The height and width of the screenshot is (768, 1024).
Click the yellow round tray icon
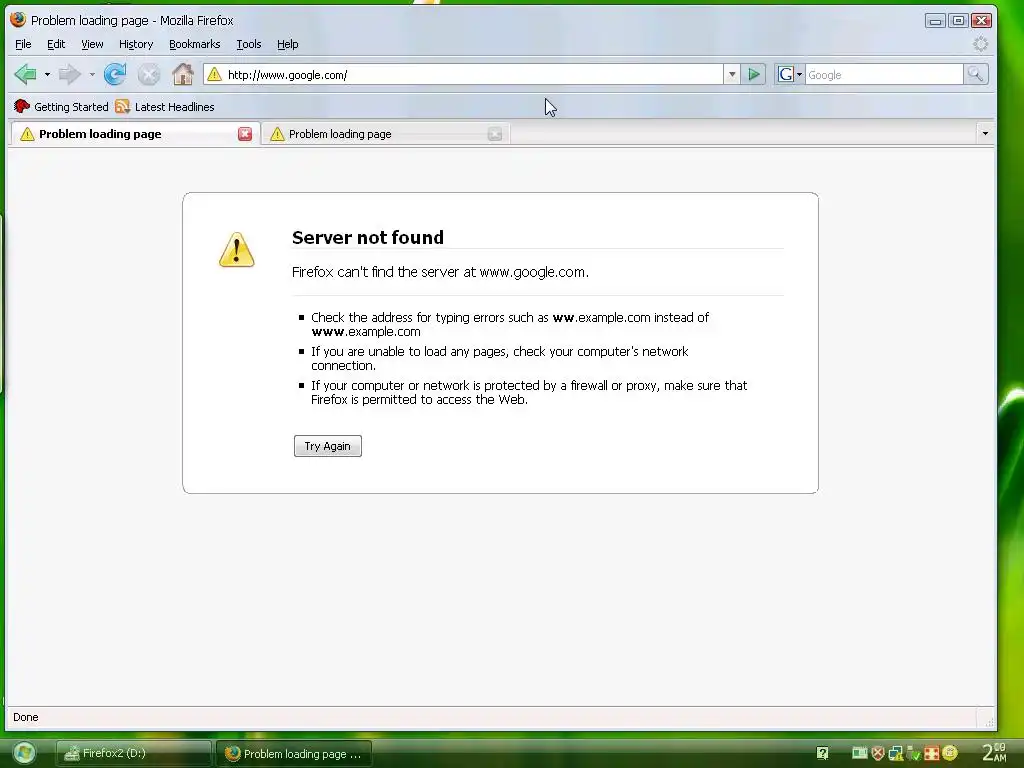point(950,753)
